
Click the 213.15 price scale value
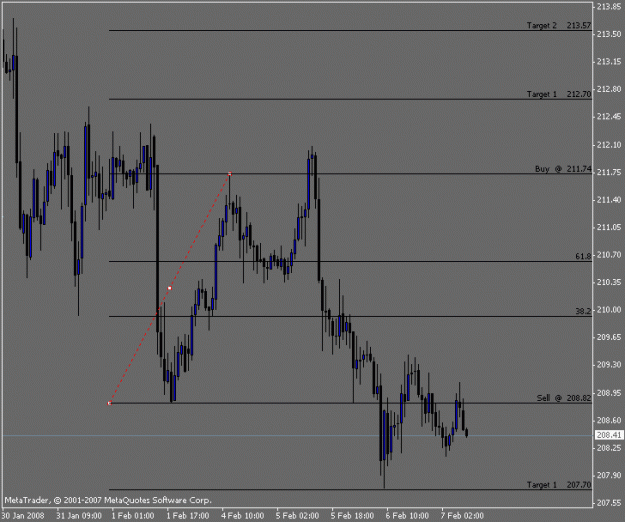(x=609, y=62)
